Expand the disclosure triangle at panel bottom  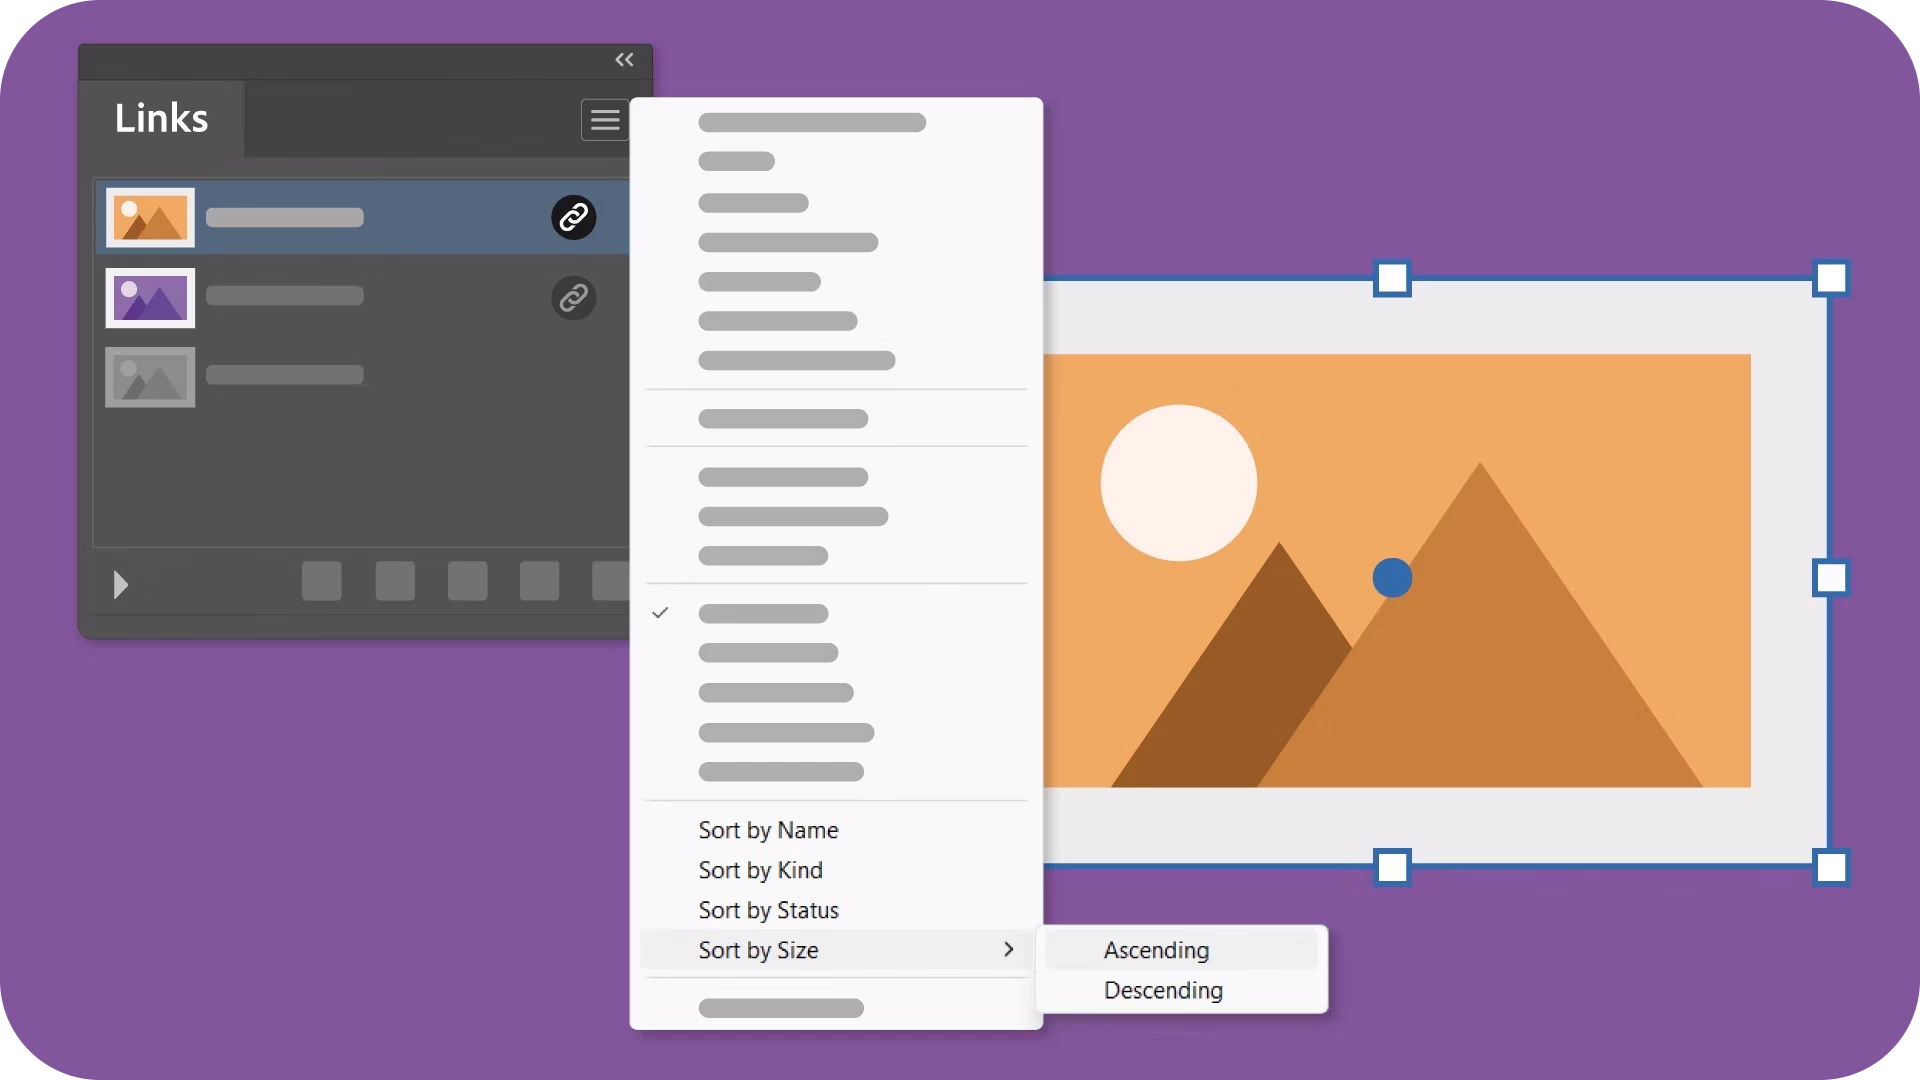[120, 584]
